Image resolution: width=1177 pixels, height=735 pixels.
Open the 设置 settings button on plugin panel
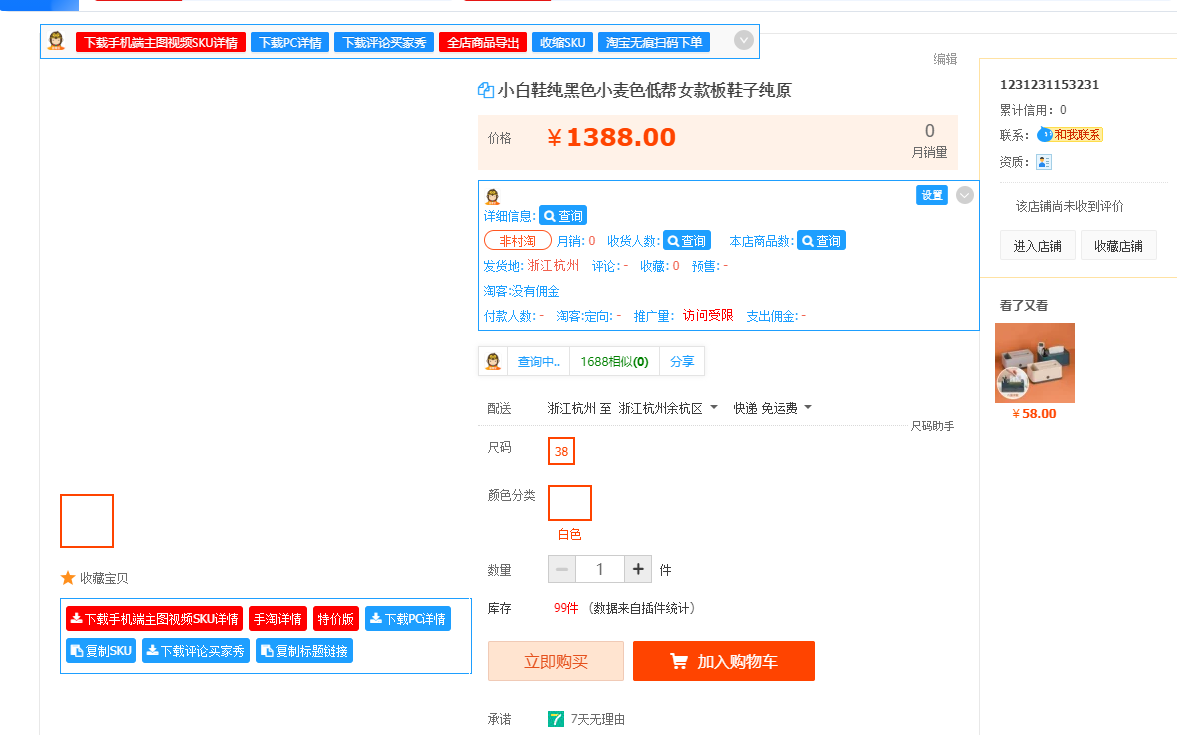tap(931, 195)
